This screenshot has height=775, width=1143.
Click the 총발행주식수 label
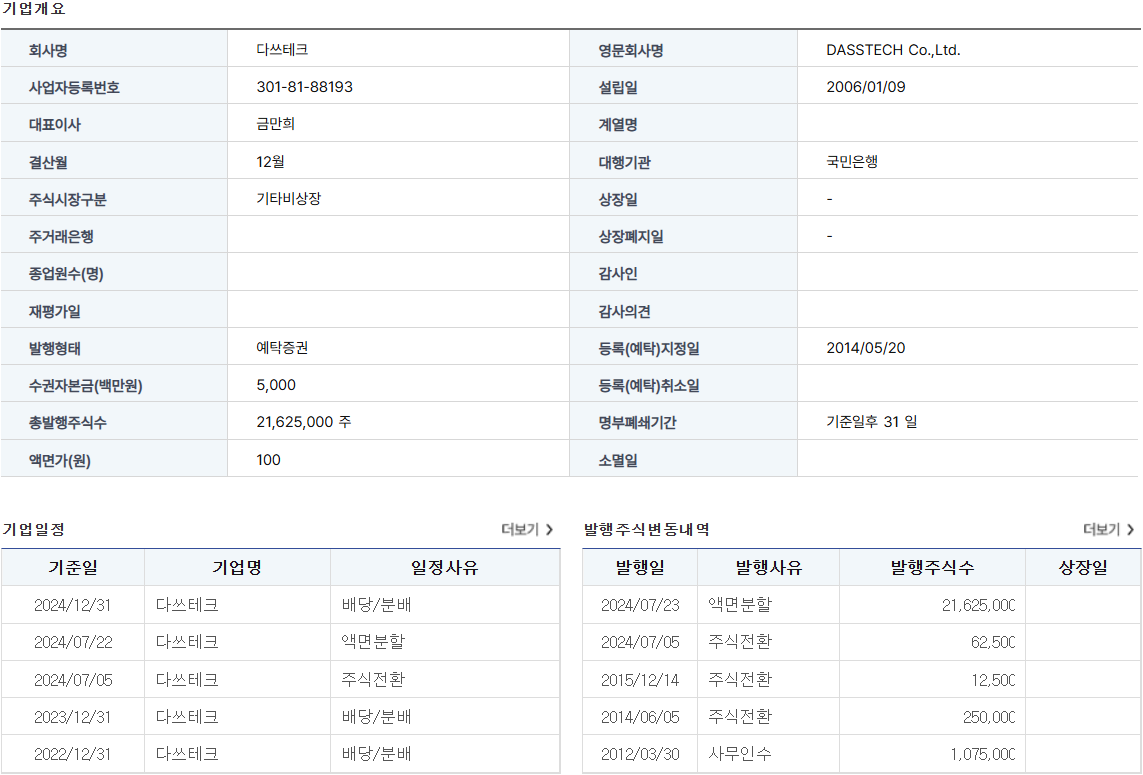pyautogui.click(x=68, y=422)
